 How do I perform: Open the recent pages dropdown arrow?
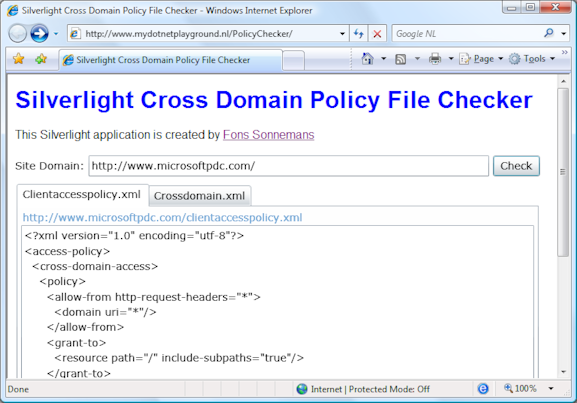click(x=56, y=34)
